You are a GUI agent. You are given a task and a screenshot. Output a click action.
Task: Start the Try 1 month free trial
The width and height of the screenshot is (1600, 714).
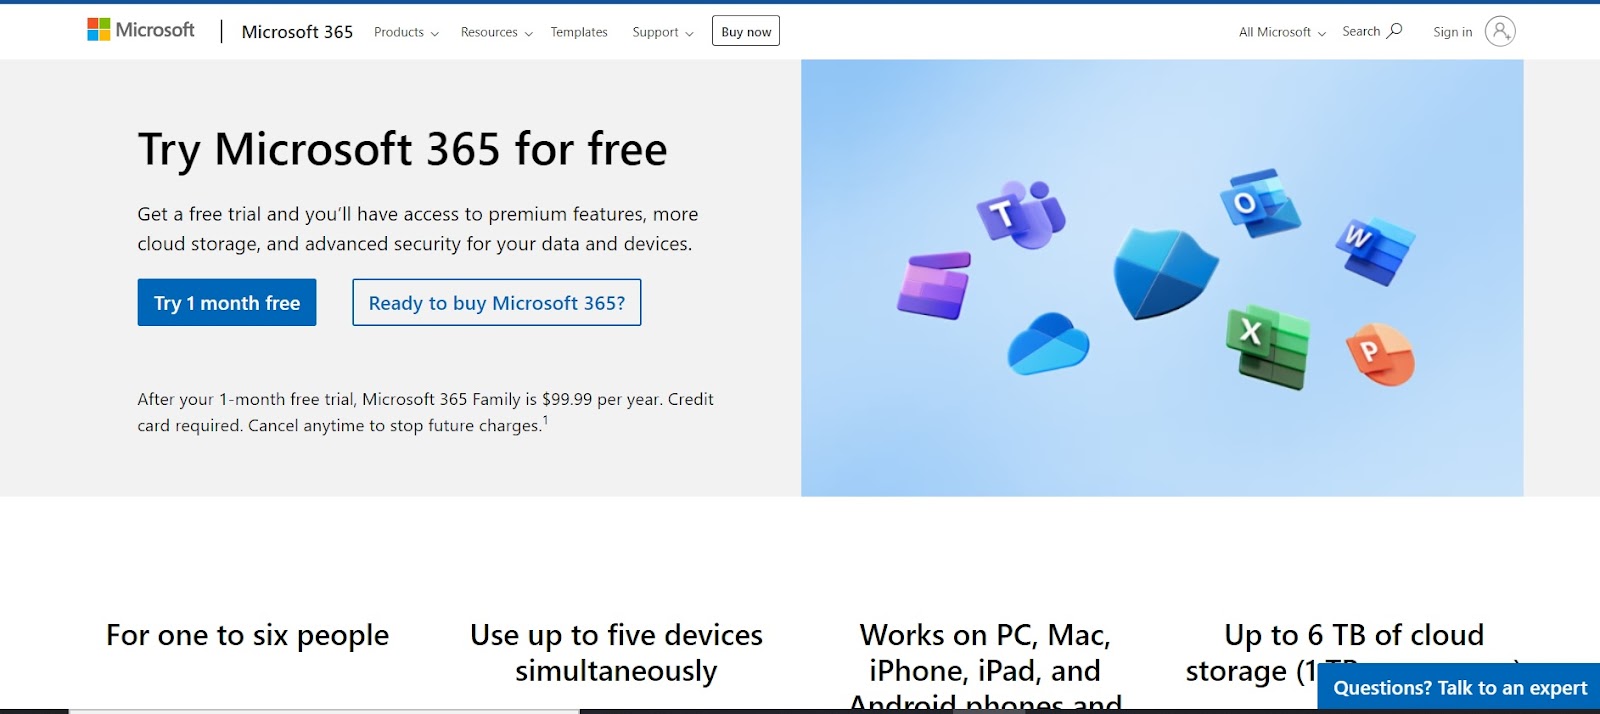click(227, 302)
